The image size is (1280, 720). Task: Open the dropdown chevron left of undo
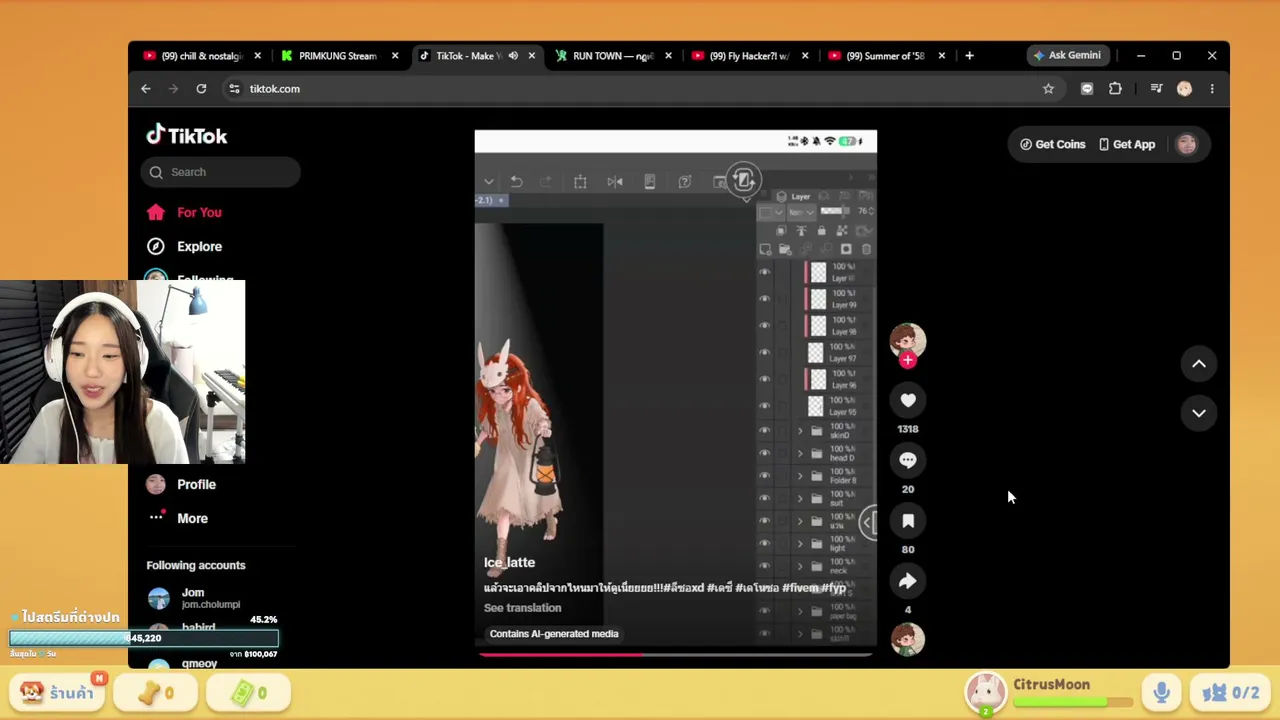coord(488,181)
